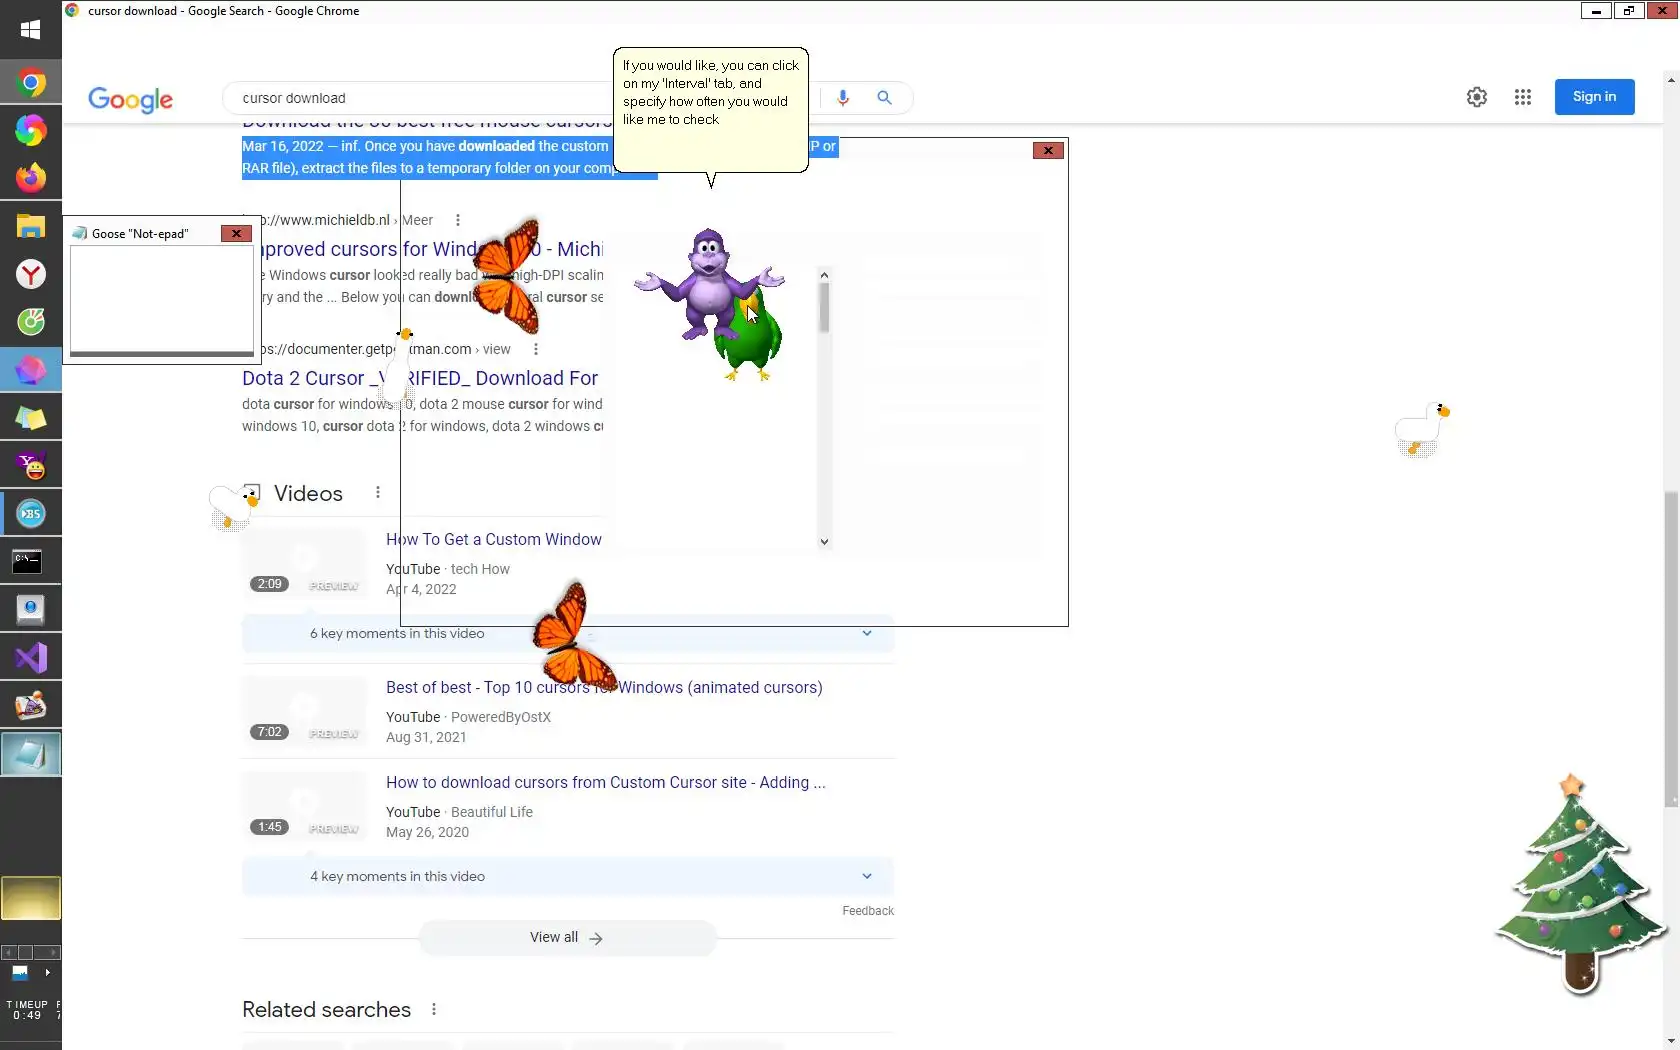The width and height of the screenshot is (1680, 1050).
Task: Click inside the Goose Not-epad text area
Action: pos(161,298)
